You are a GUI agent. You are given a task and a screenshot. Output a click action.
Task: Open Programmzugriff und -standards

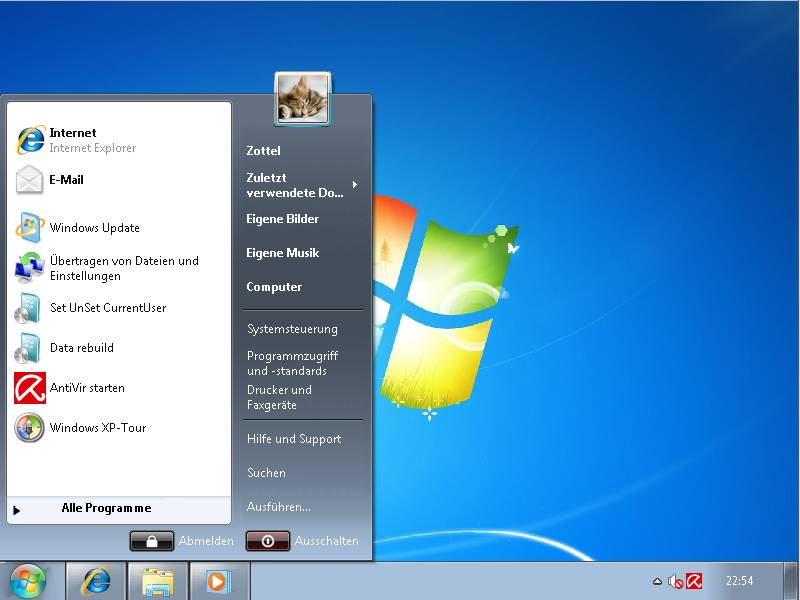pos(292,363)
